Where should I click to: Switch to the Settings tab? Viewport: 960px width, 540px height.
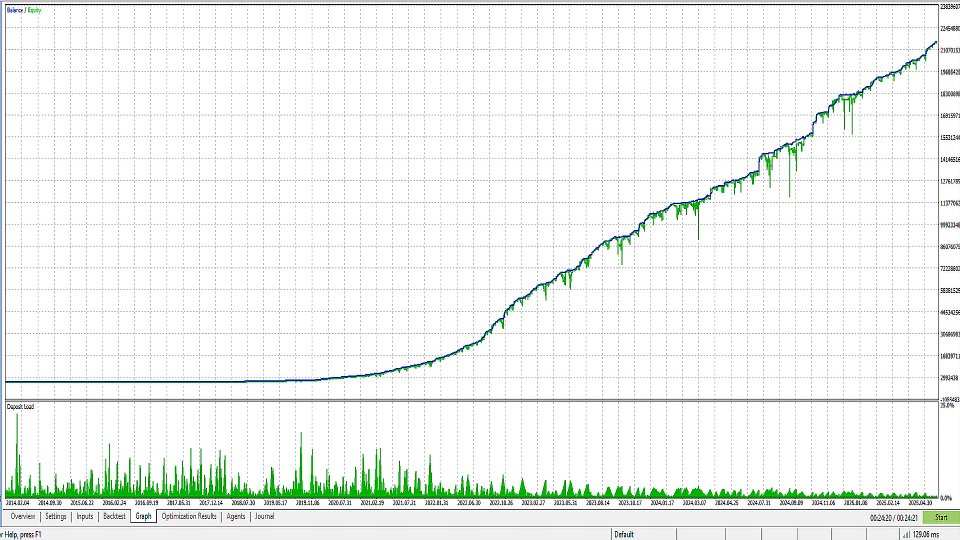tap(56, 516)
